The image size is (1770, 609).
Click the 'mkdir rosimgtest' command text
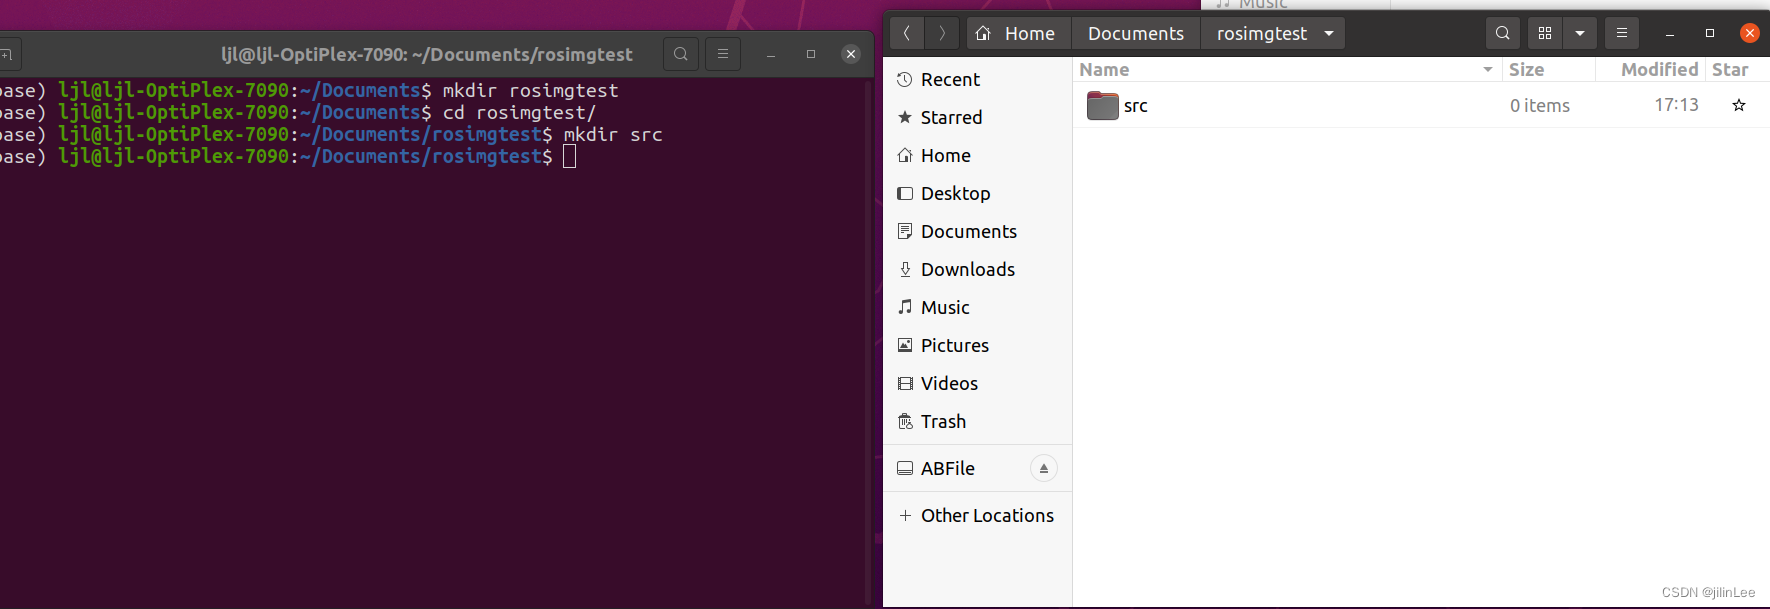point(530,90)
